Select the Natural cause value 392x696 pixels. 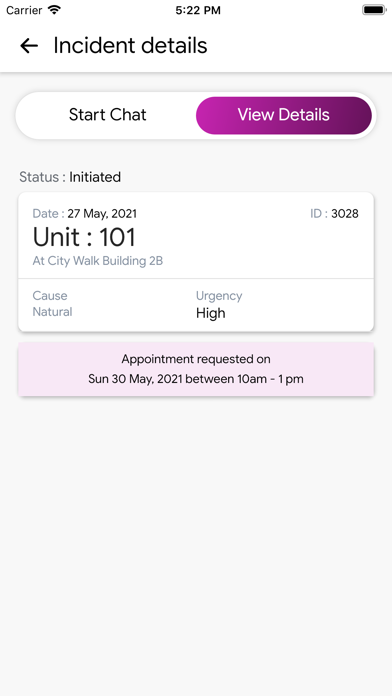pyautogui.click(x=52, y=312)
